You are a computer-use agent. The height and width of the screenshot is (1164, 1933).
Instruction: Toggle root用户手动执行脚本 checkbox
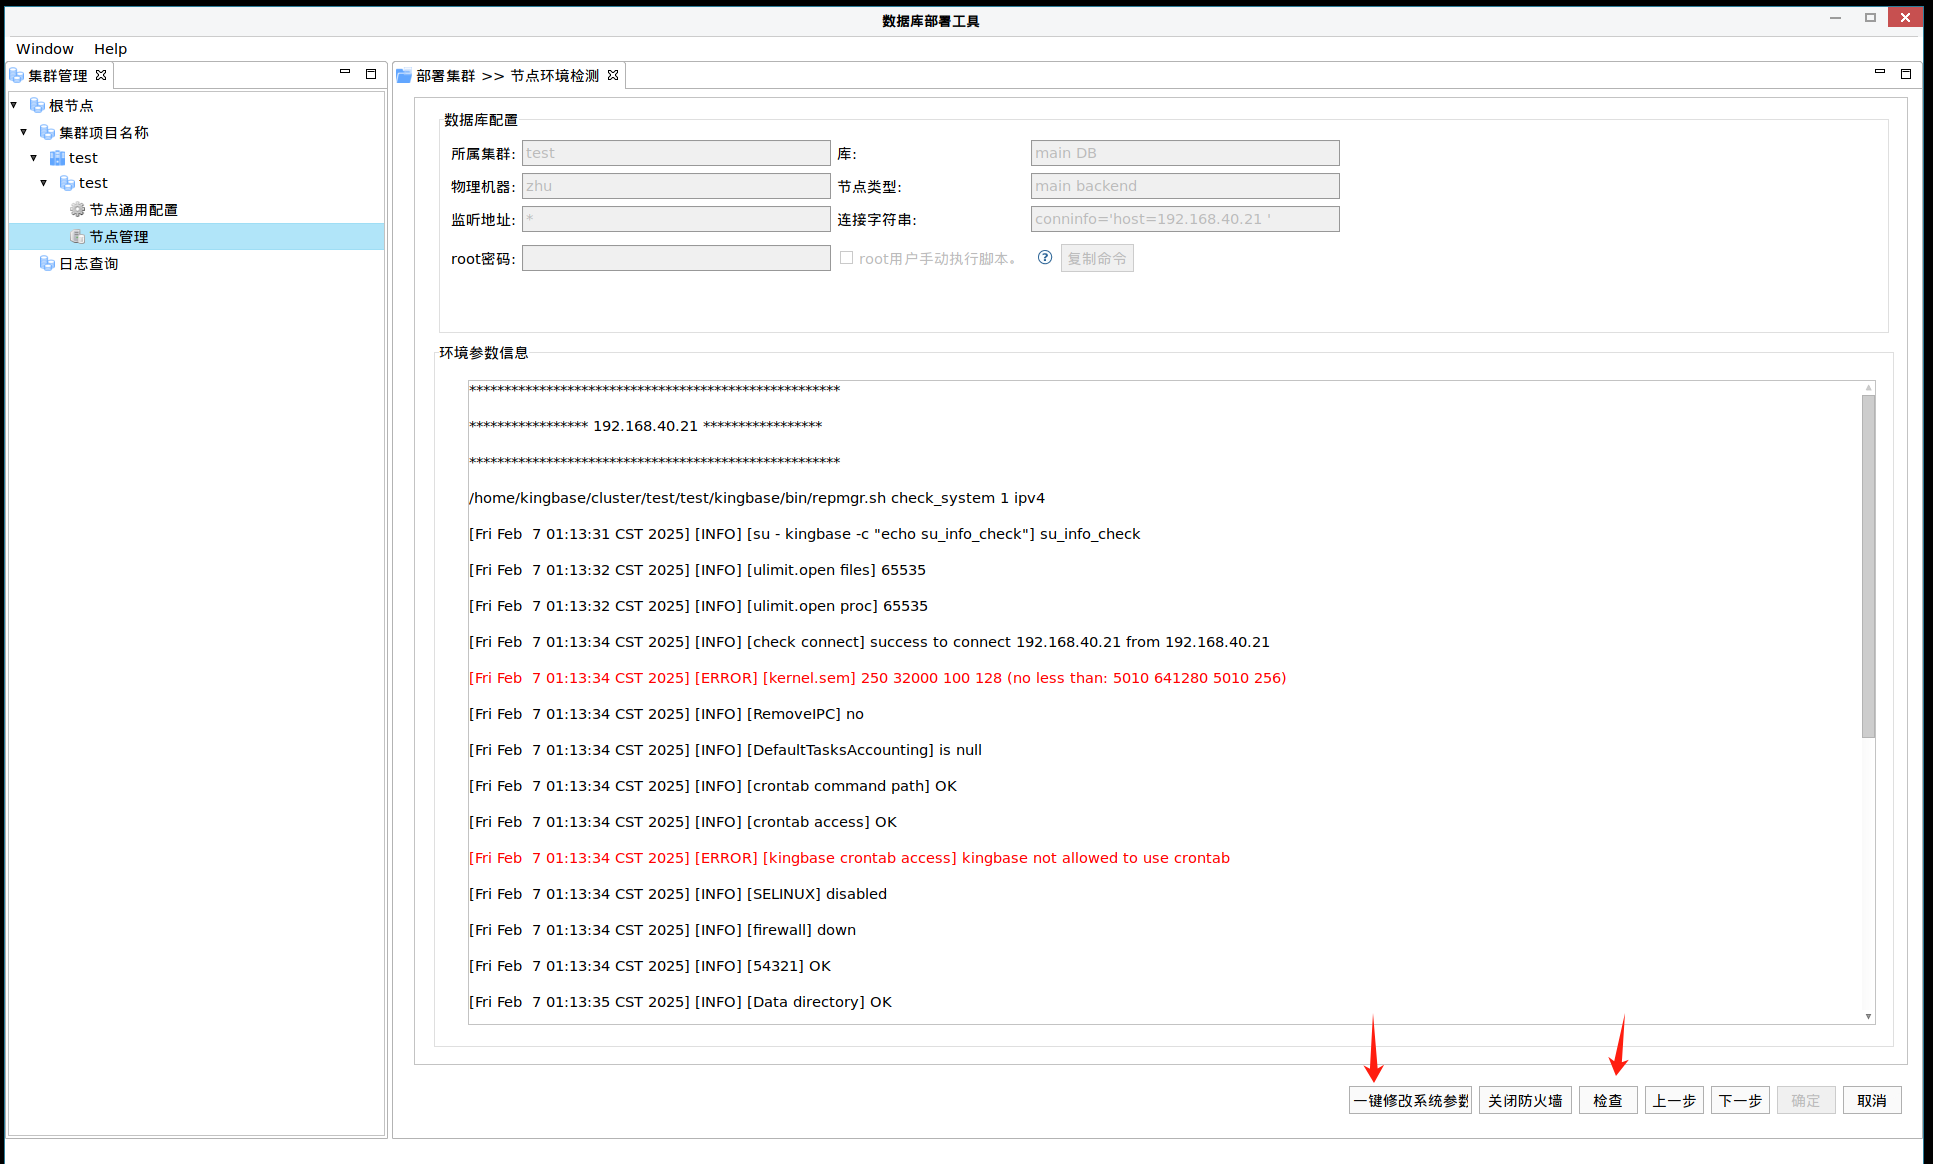click(847, 257)
